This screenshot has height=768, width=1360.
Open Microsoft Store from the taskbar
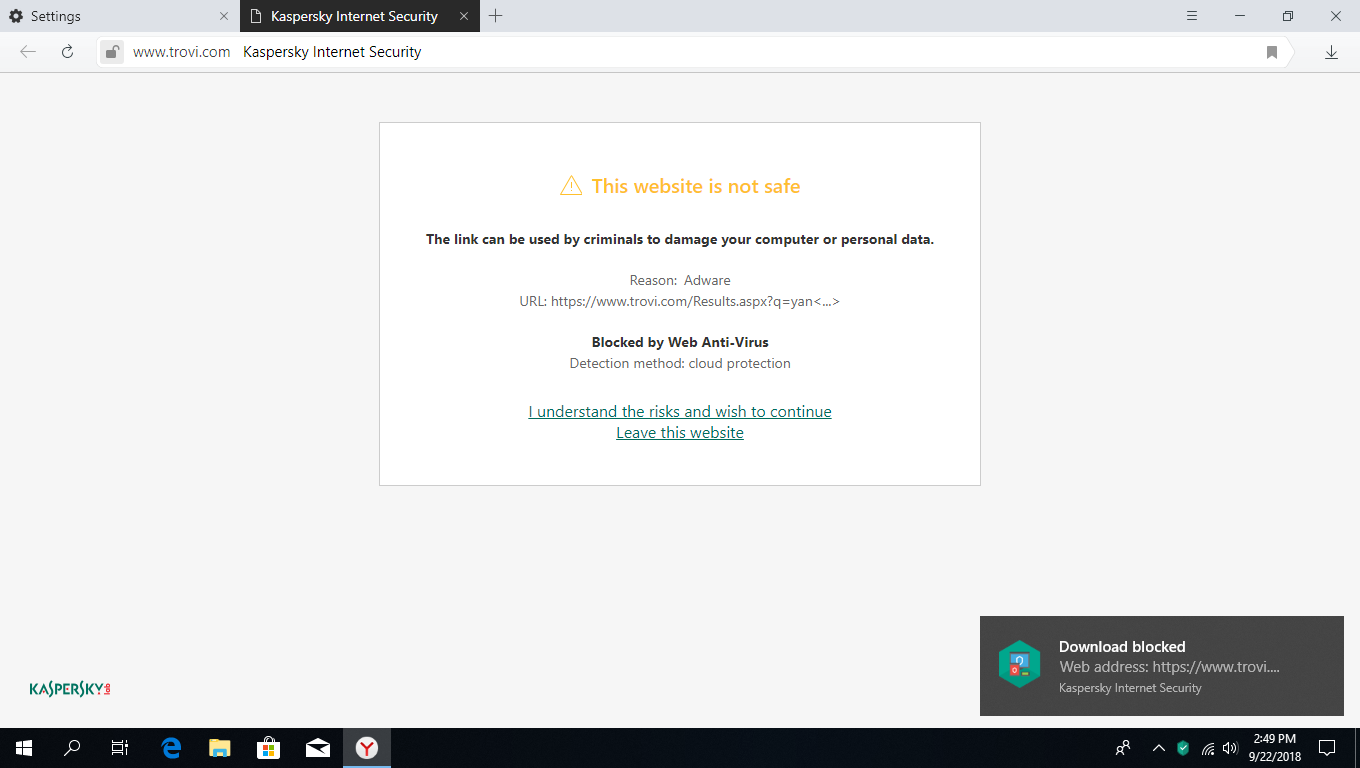click(269, 748)
